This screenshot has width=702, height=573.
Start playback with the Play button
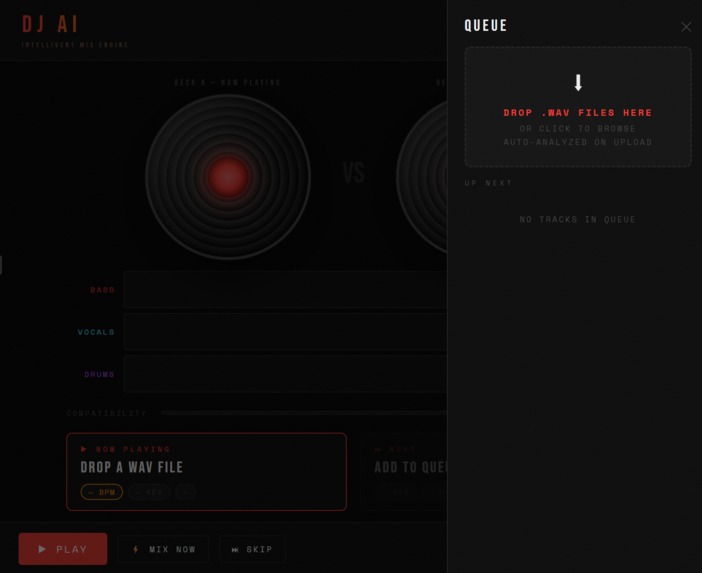63,549
